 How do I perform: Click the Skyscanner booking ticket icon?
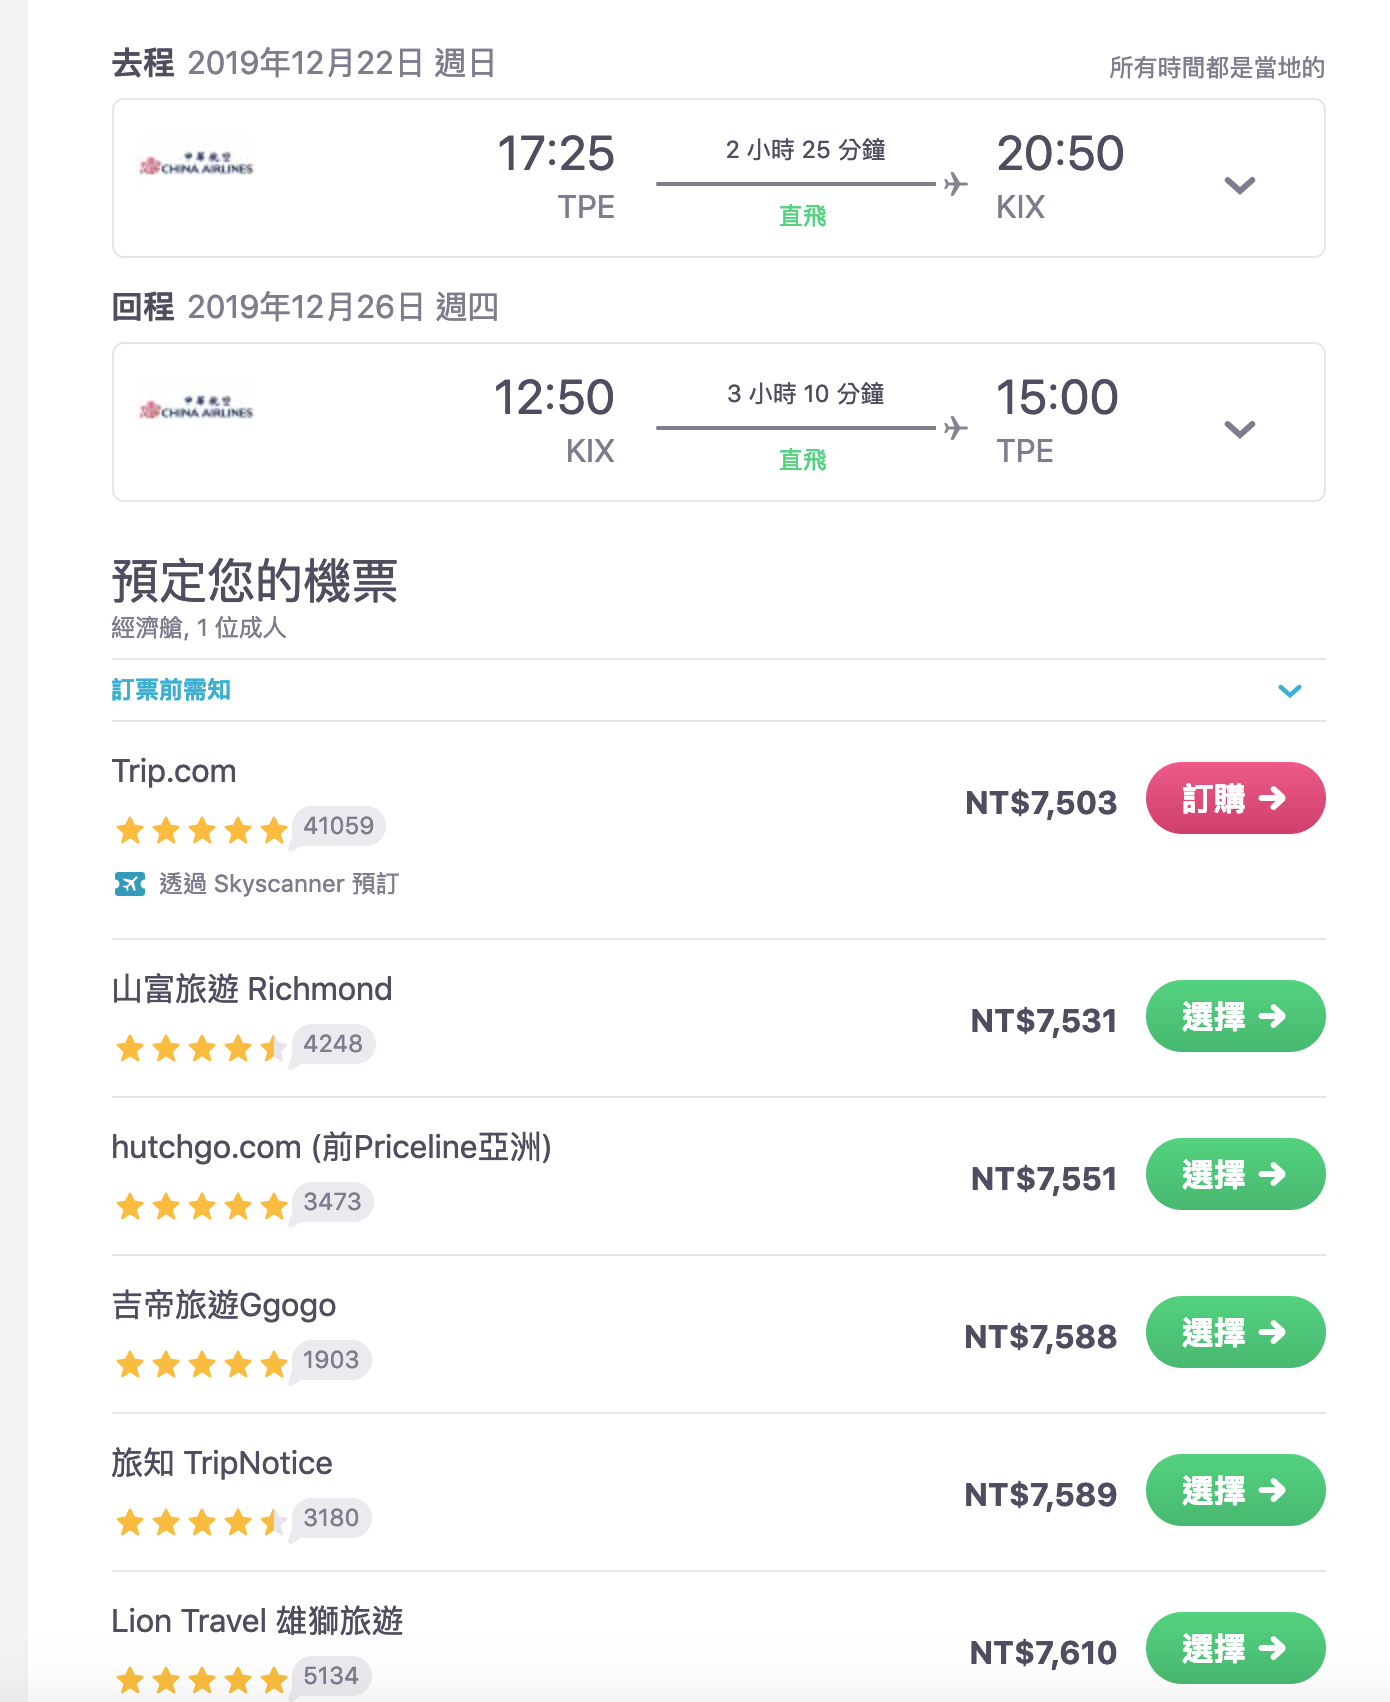(130, 884)
